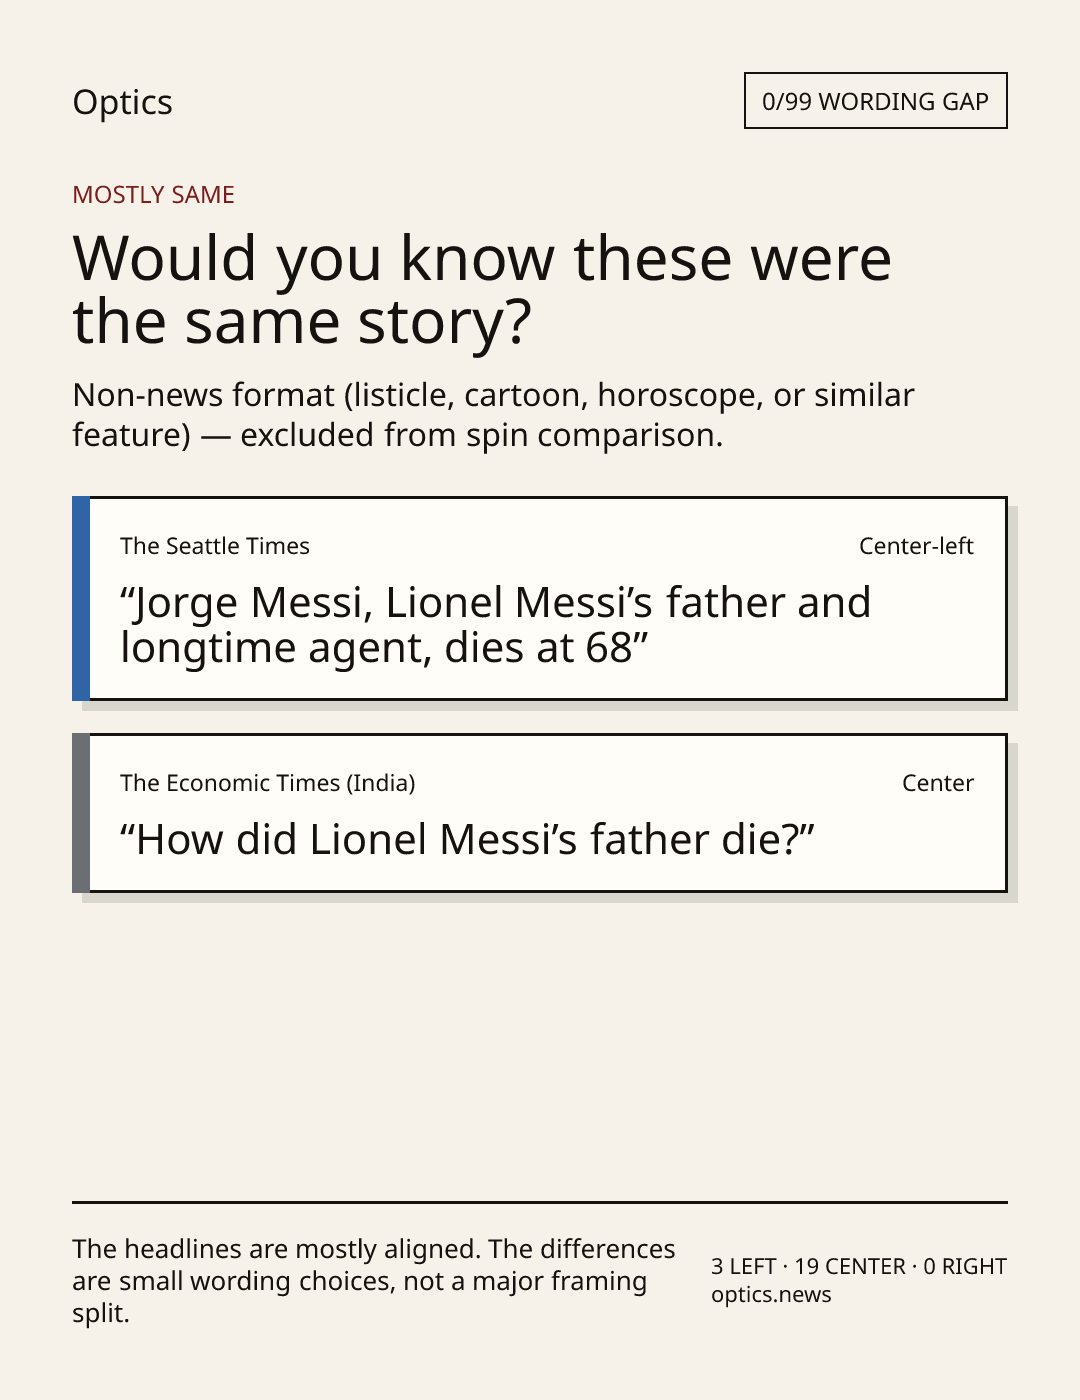Click the Jorge Messi dies at 68 headline
The image size is (1080, 1400).
(x=495, y=625)
